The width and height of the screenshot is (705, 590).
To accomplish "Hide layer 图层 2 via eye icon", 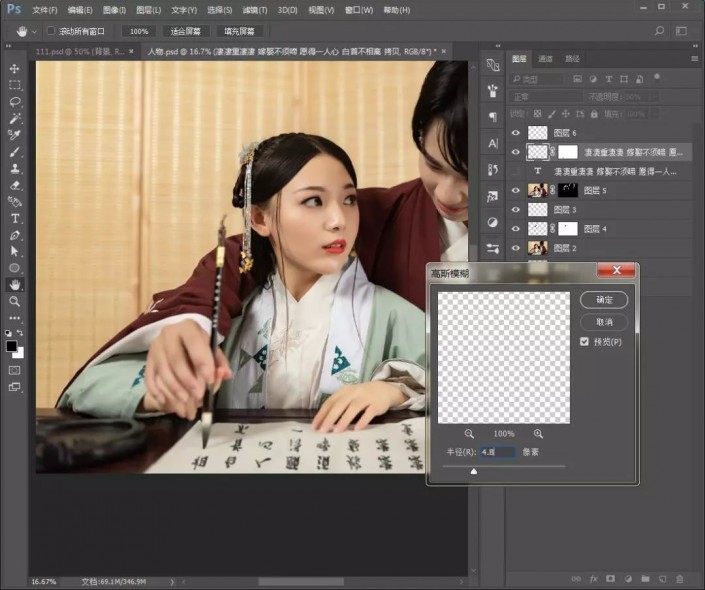I will click(516, 248).
